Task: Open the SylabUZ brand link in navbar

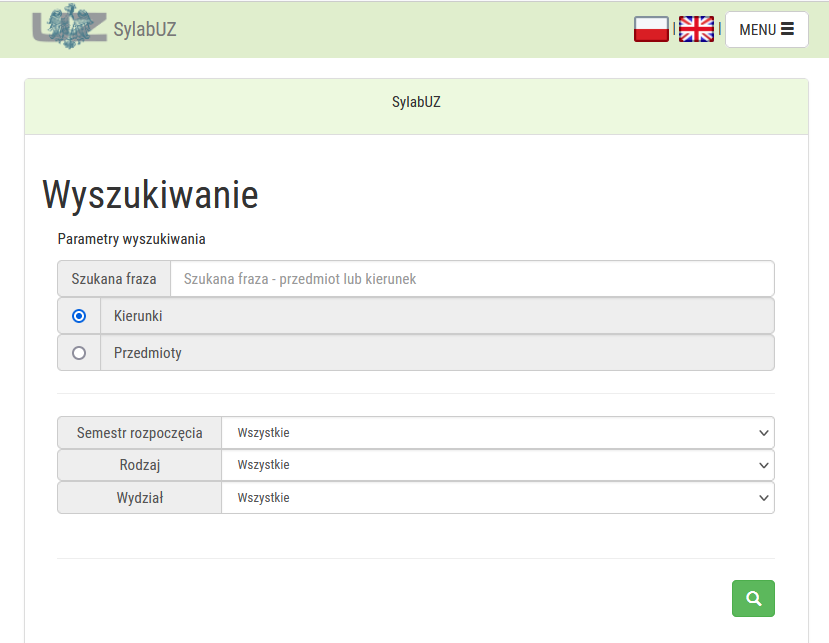Action: (x=145, y=29)
